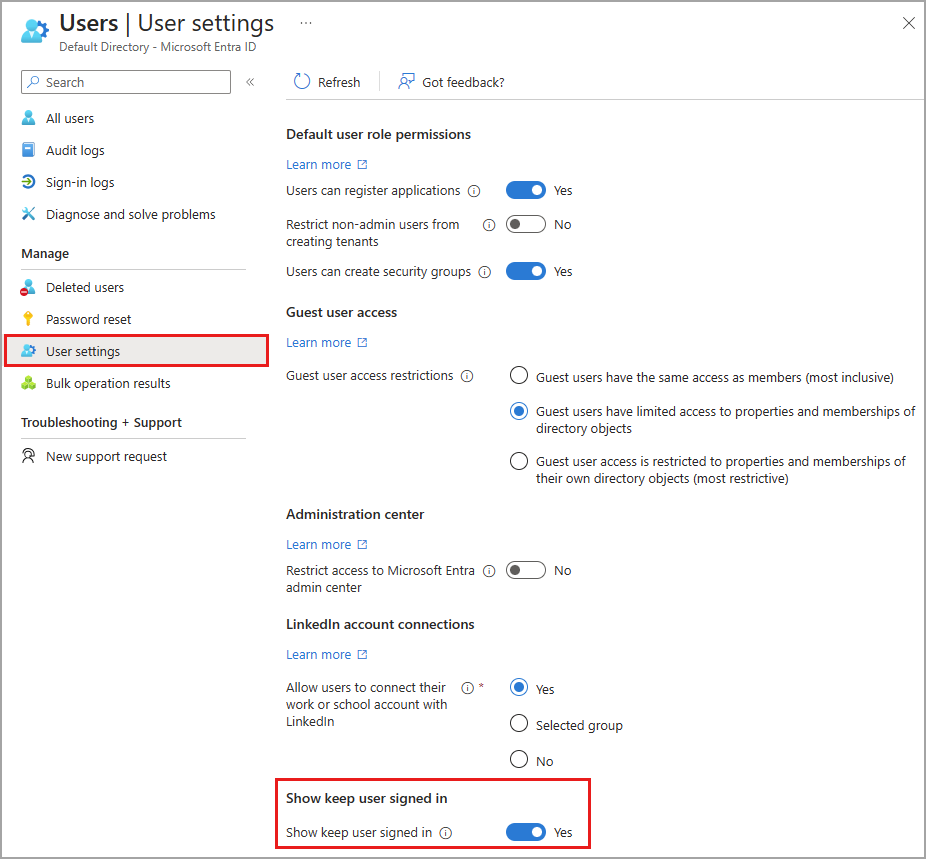The image size is (926, 859).
Task: Open Learn more under LinkedIn account connections
Action: (x=318, y=654)
